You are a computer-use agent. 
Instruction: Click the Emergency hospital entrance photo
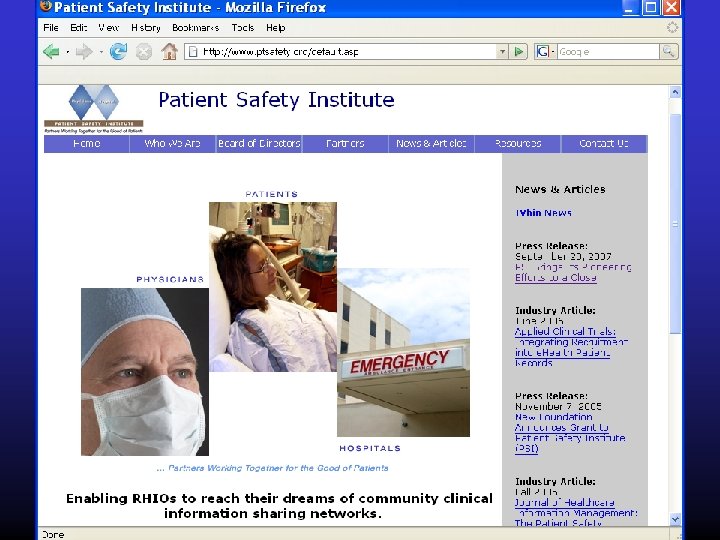[403, 353]
